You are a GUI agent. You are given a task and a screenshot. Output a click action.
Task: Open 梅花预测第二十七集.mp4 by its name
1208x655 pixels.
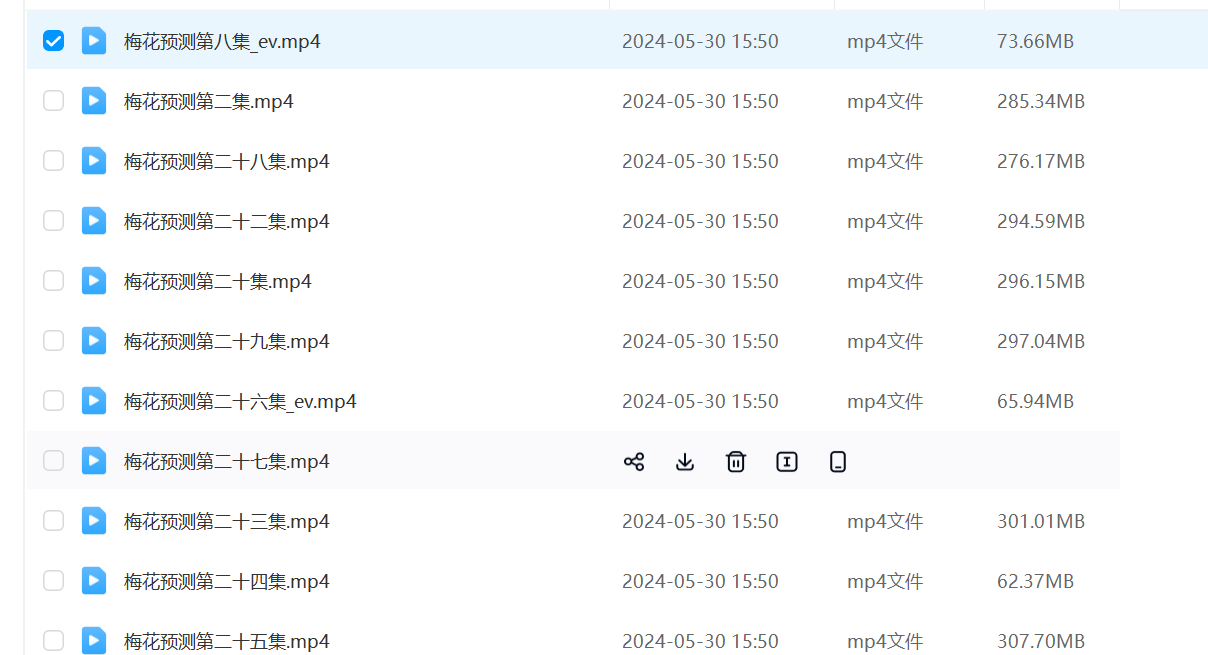coord(226,461)
